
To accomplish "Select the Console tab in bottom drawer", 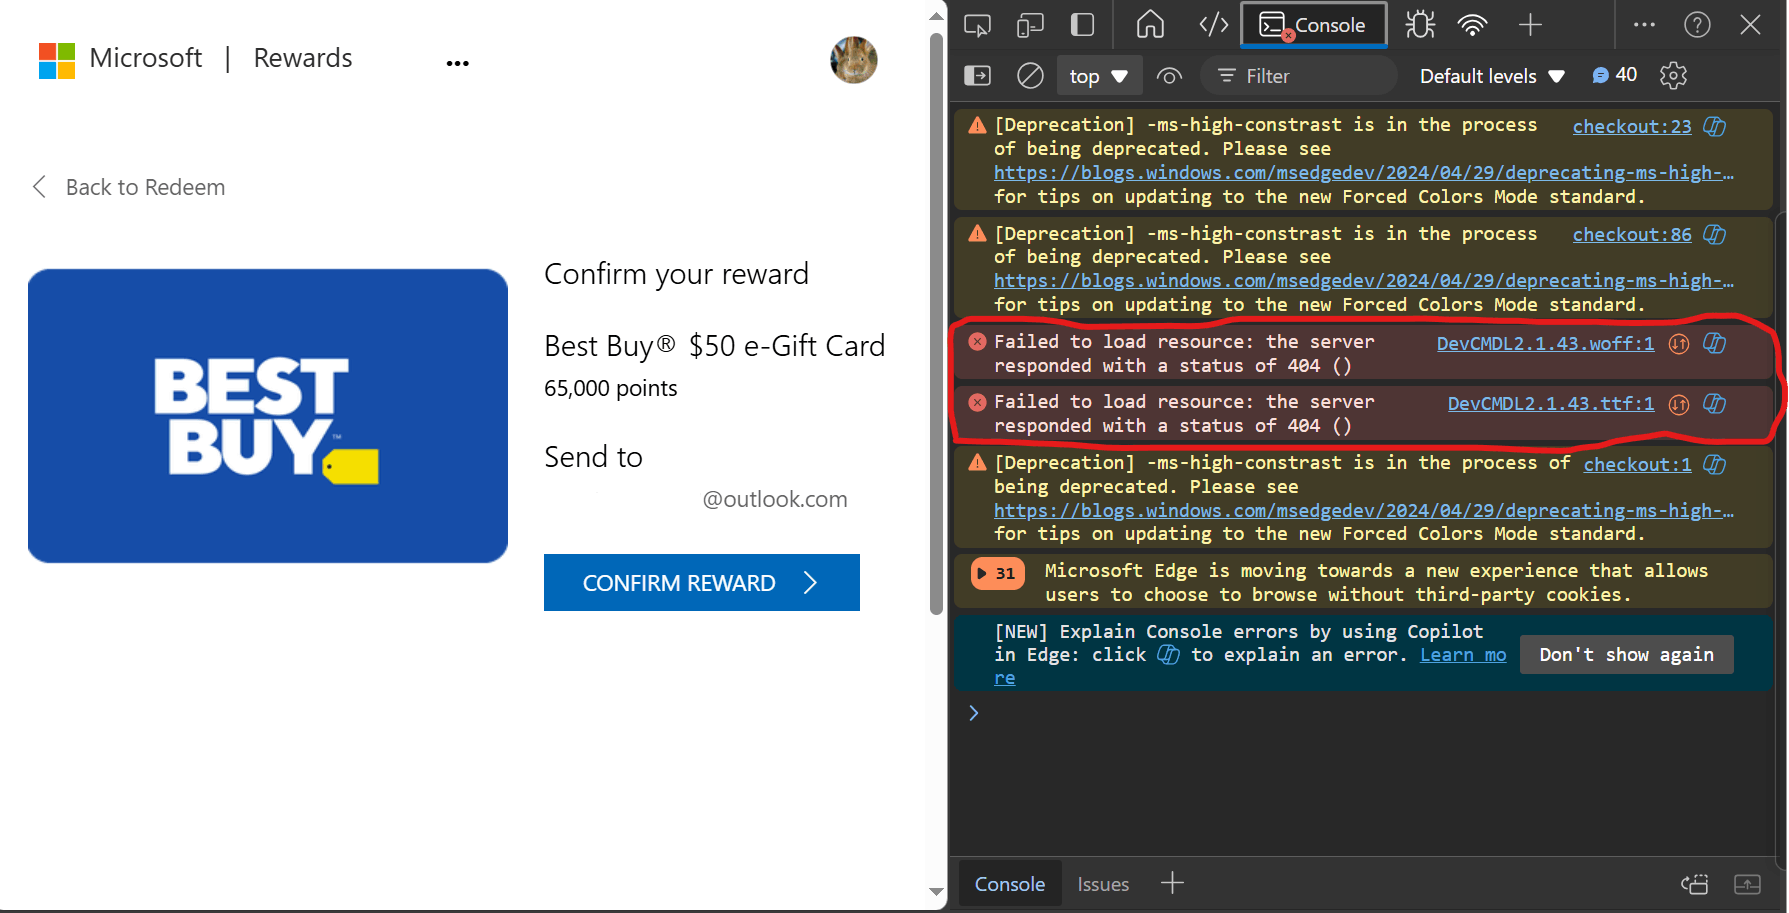I will [x=1010, y=884].
